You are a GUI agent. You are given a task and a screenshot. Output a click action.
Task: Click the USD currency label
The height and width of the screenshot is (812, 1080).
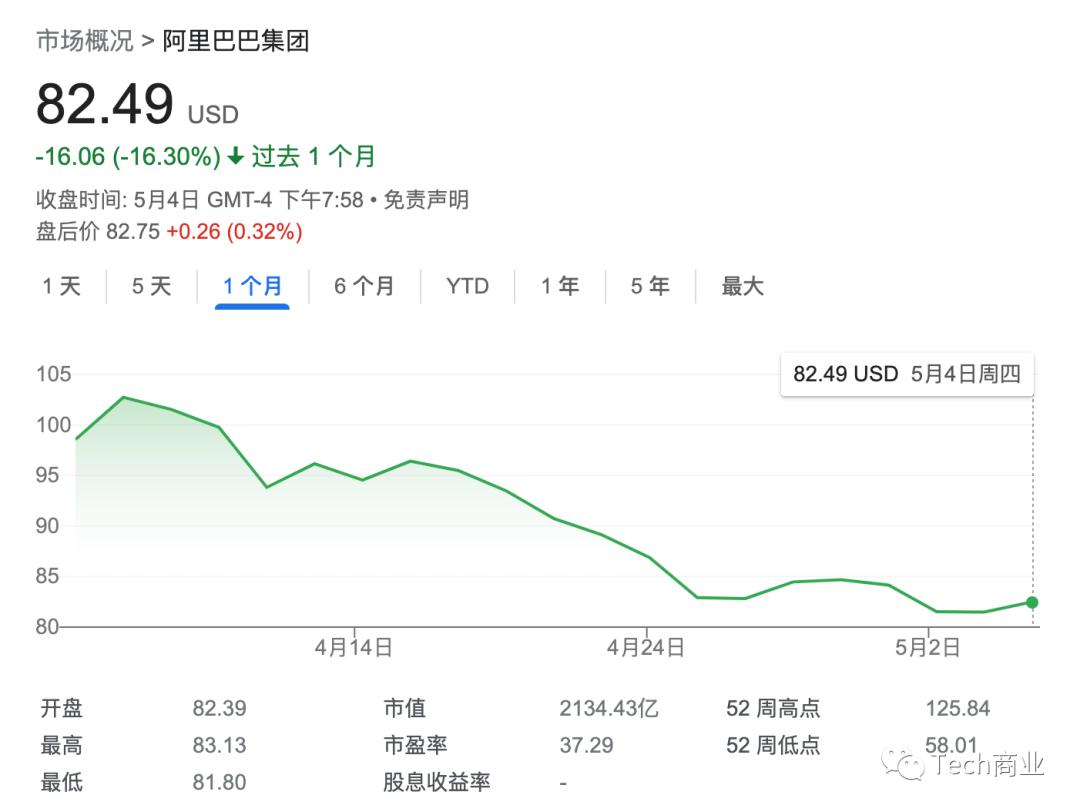pyautogui.click(x=214, y=114)
